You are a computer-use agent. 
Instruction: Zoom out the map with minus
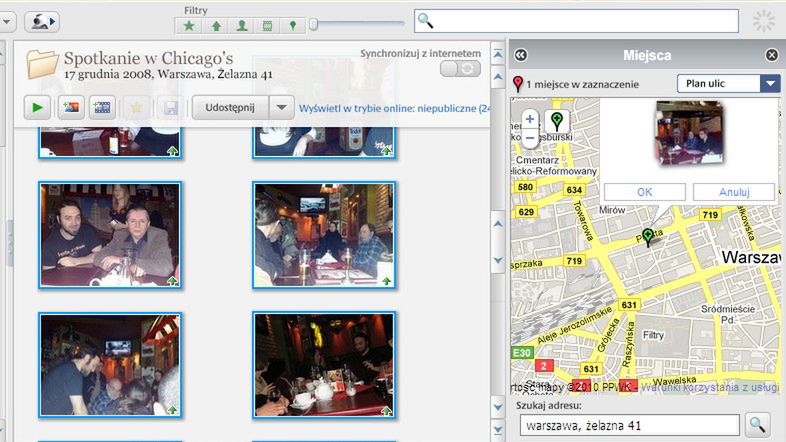(x=530, y=138)
